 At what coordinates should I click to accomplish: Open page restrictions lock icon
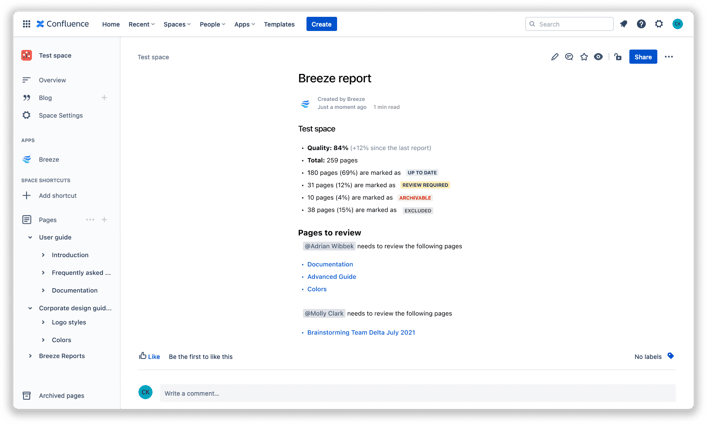coord(618,57)
